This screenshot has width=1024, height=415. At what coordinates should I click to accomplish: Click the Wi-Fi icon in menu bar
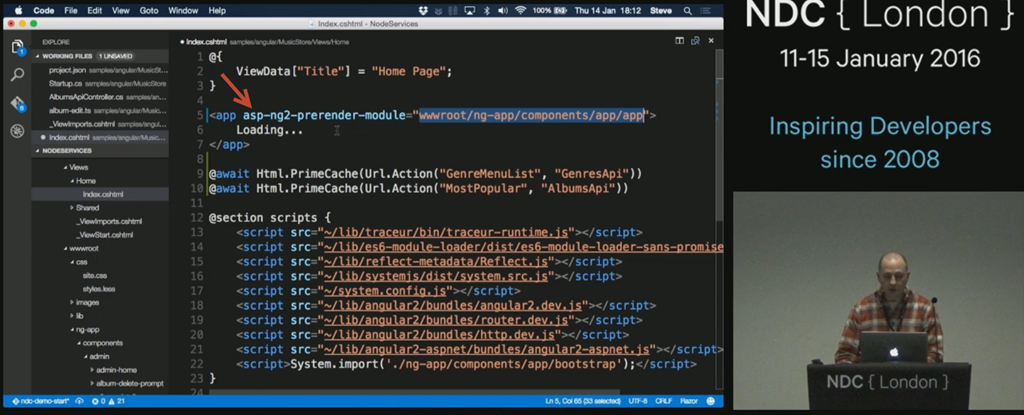click(x=520, y=10)
